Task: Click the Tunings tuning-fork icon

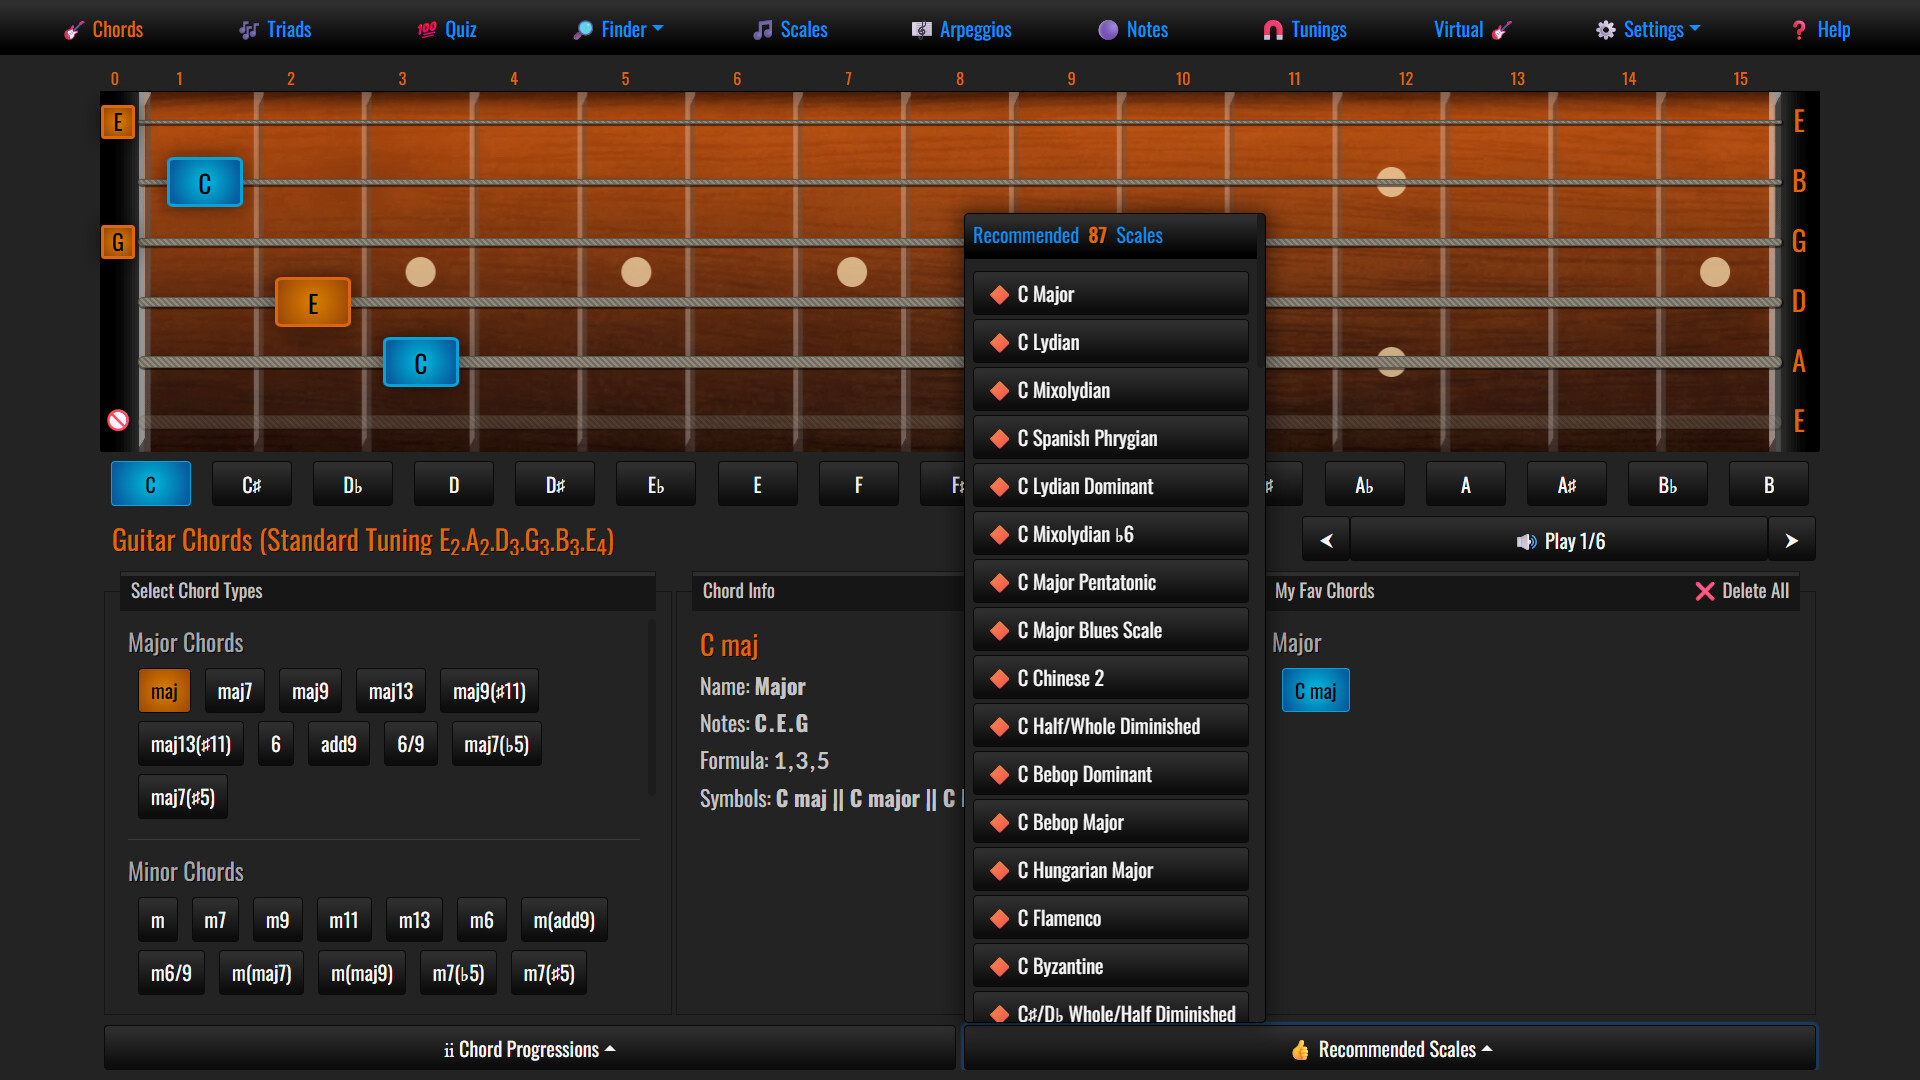Action: pyautogui.click(x=1271, y=29)
